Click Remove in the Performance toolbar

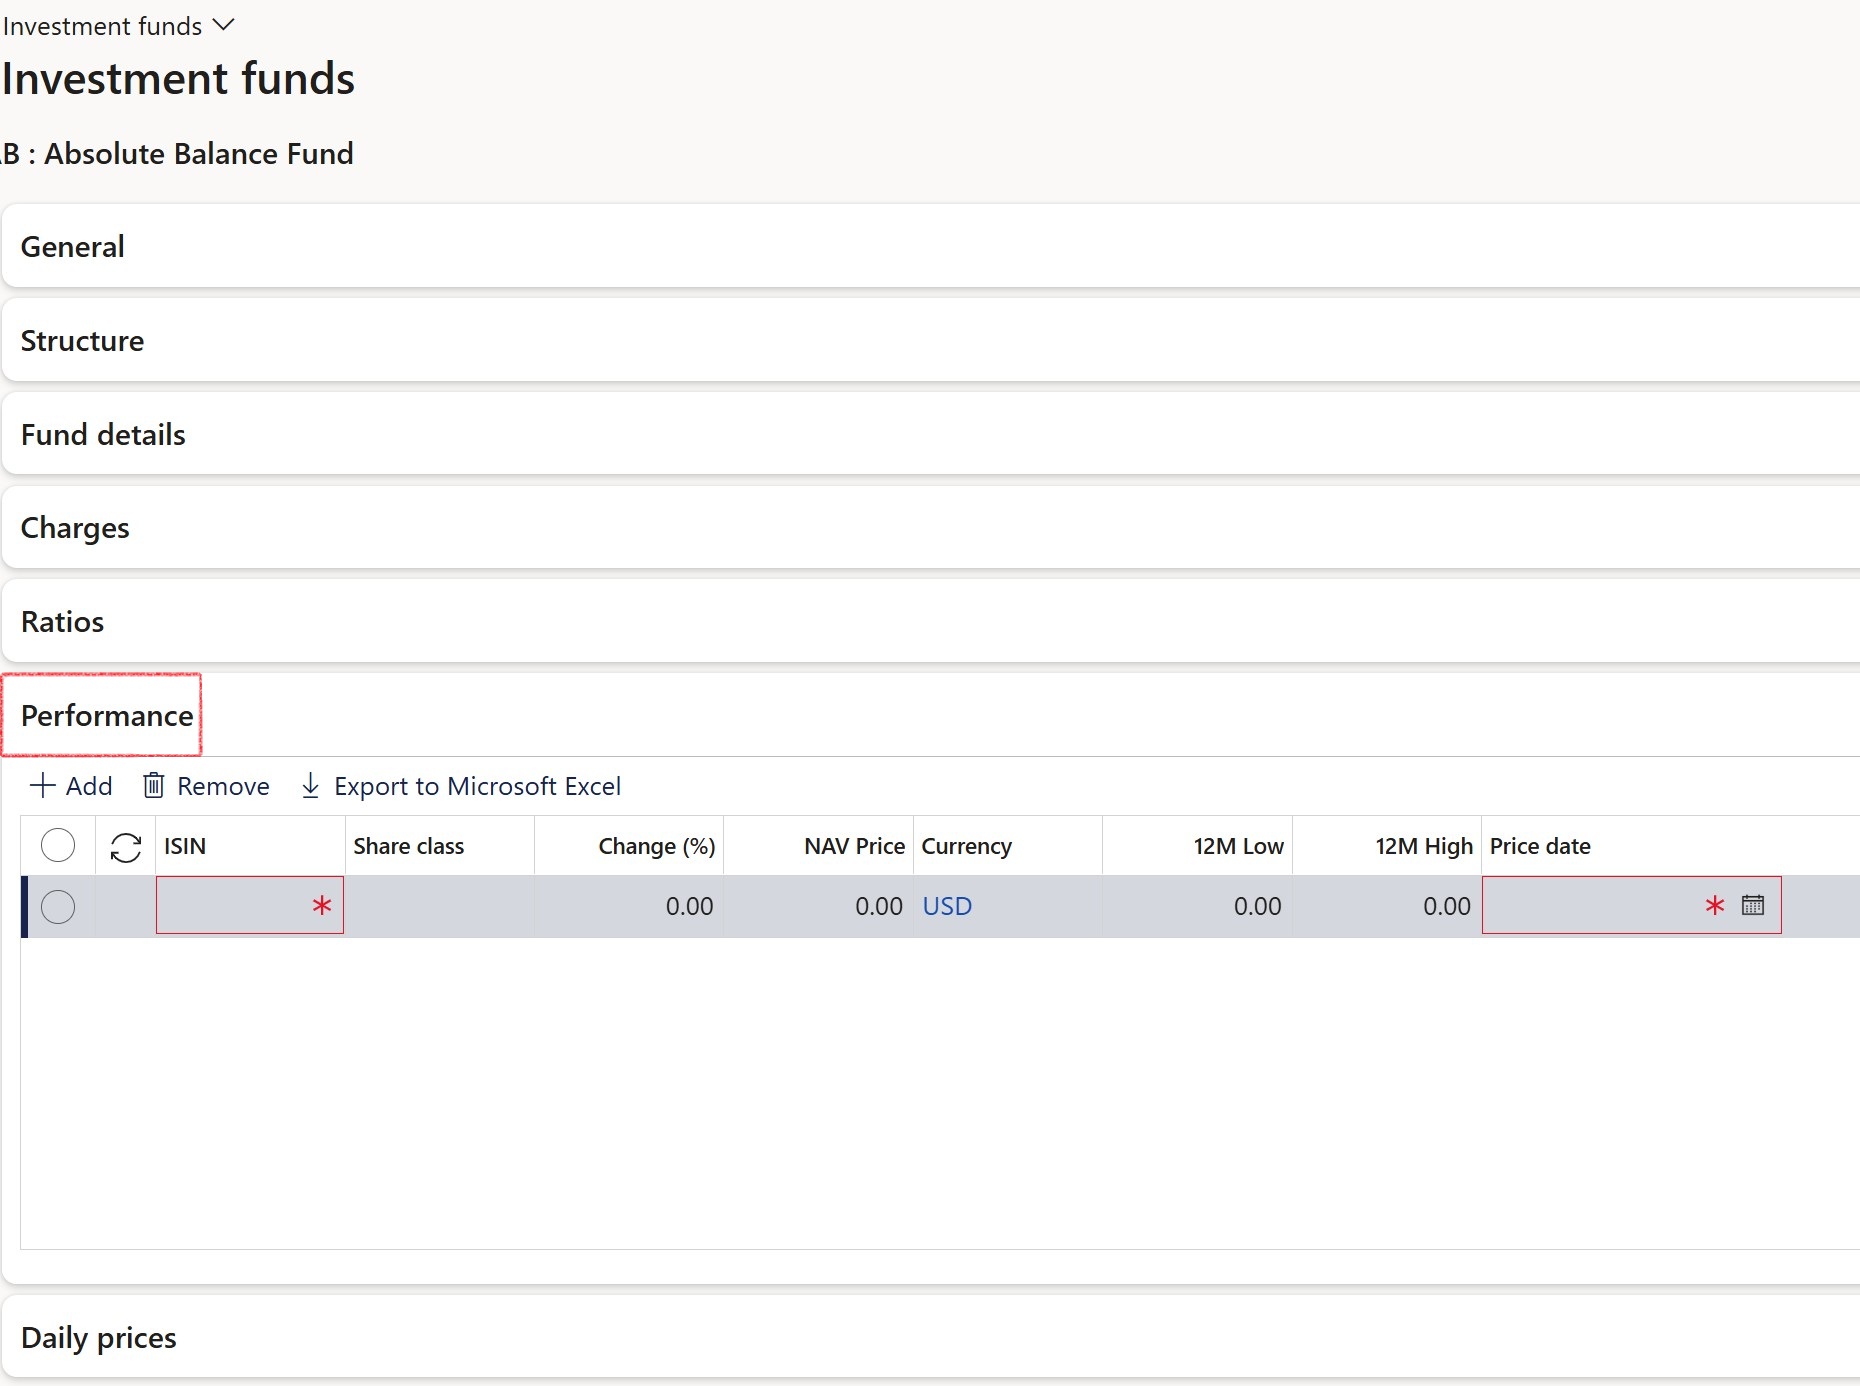click(206, 786)
